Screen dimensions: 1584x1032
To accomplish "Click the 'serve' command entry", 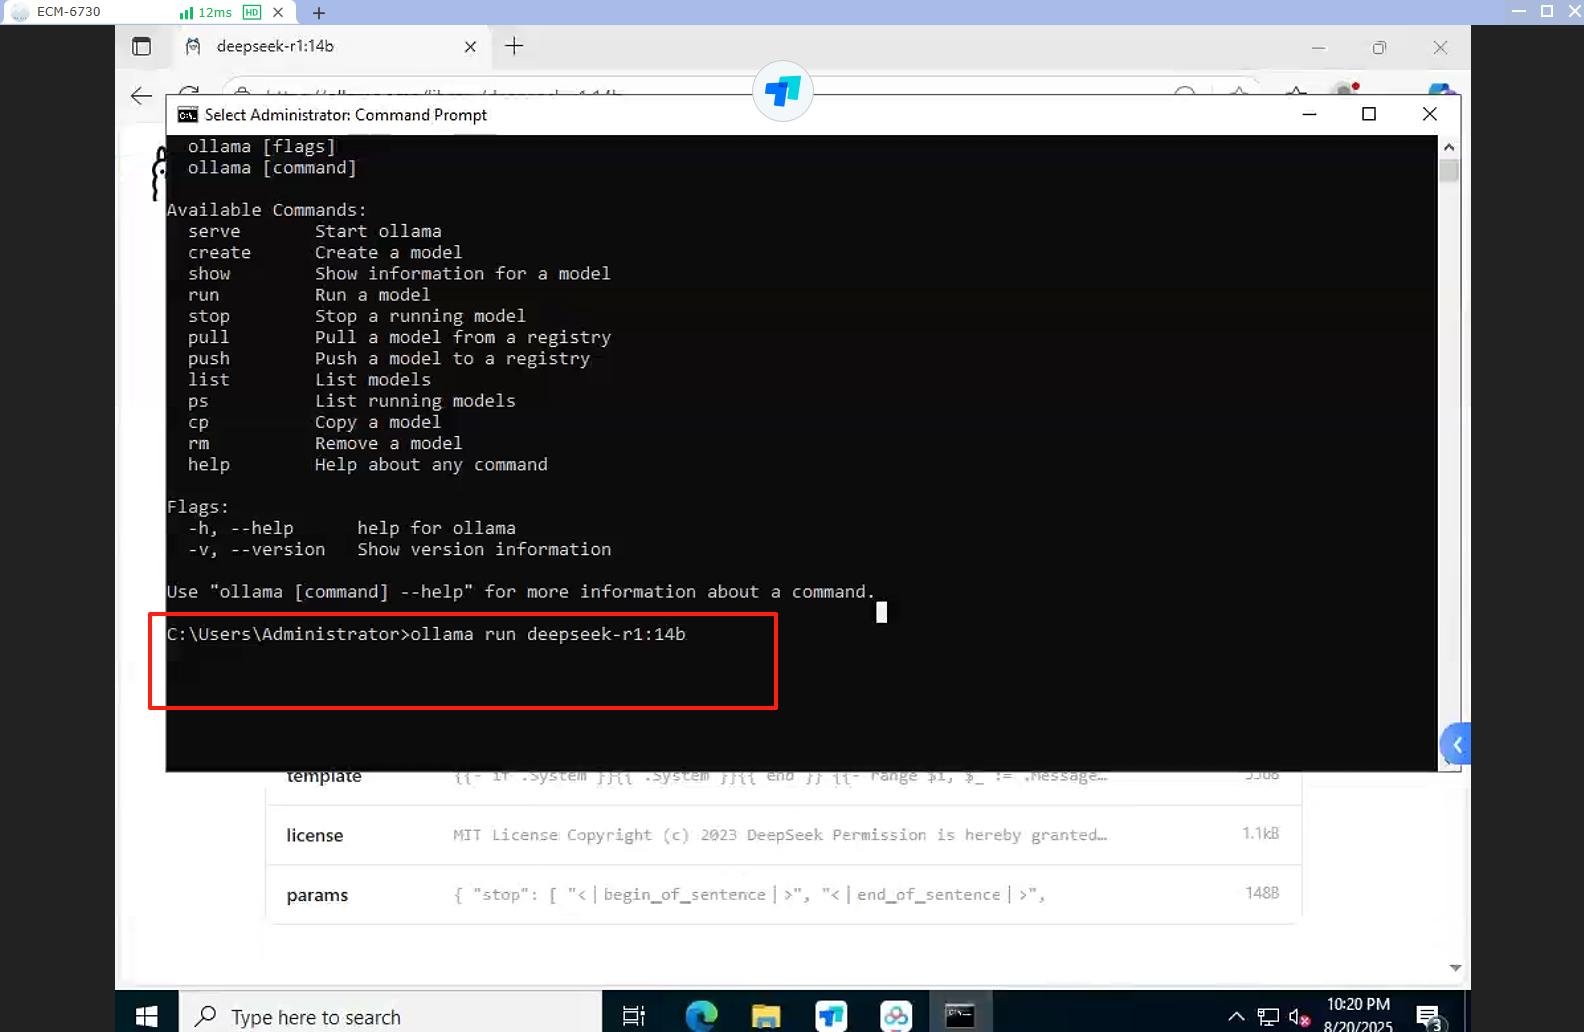I will 214,231.
